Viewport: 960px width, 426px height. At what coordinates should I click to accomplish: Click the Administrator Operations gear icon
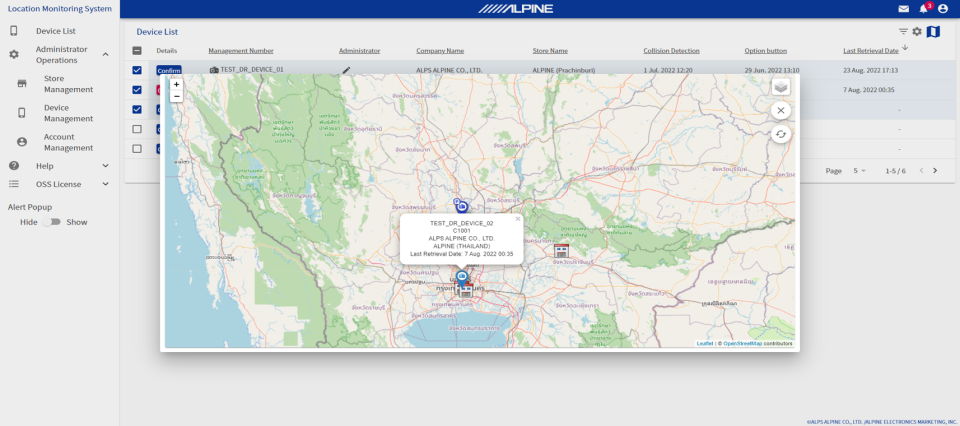[x=13, y=54]
